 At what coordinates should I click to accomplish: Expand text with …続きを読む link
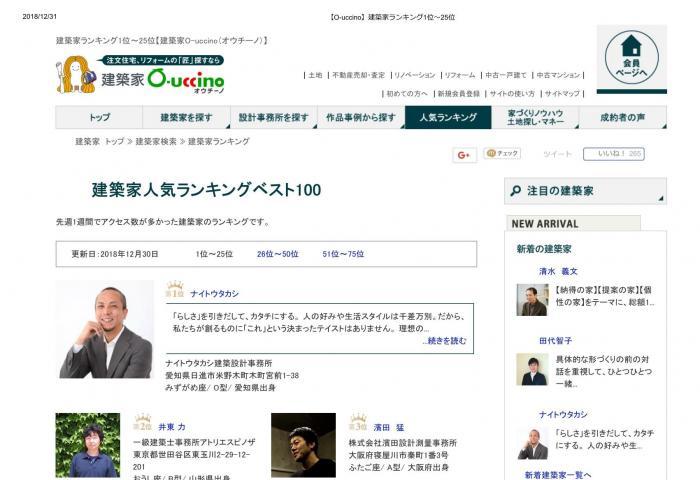pos(444,340)
